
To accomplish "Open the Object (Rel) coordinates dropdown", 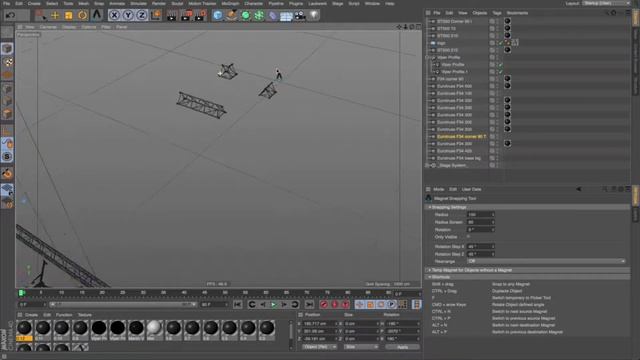I will coord(319,347).
